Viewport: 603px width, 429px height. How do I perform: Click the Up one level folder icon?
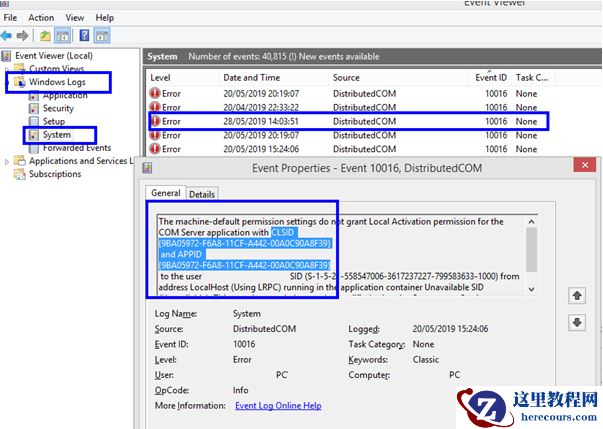tap(45, 36)
